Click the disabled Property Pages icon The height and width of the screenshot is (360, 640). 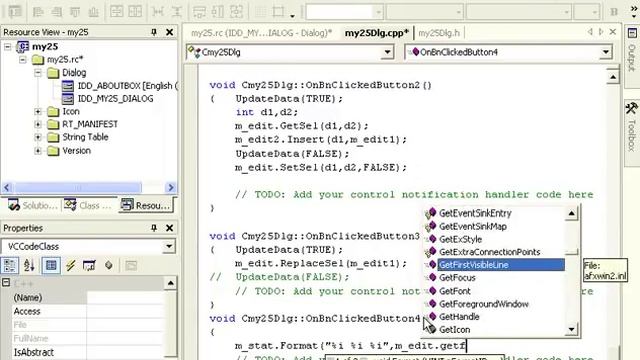tap(131, 266)
